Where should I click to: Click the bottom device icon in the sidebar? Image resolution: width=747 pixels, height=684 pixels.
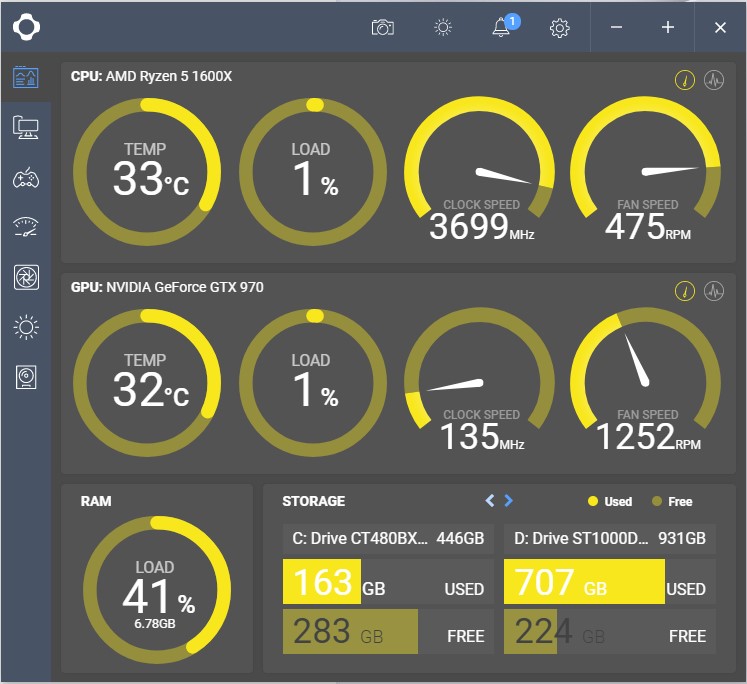(26, 377)
